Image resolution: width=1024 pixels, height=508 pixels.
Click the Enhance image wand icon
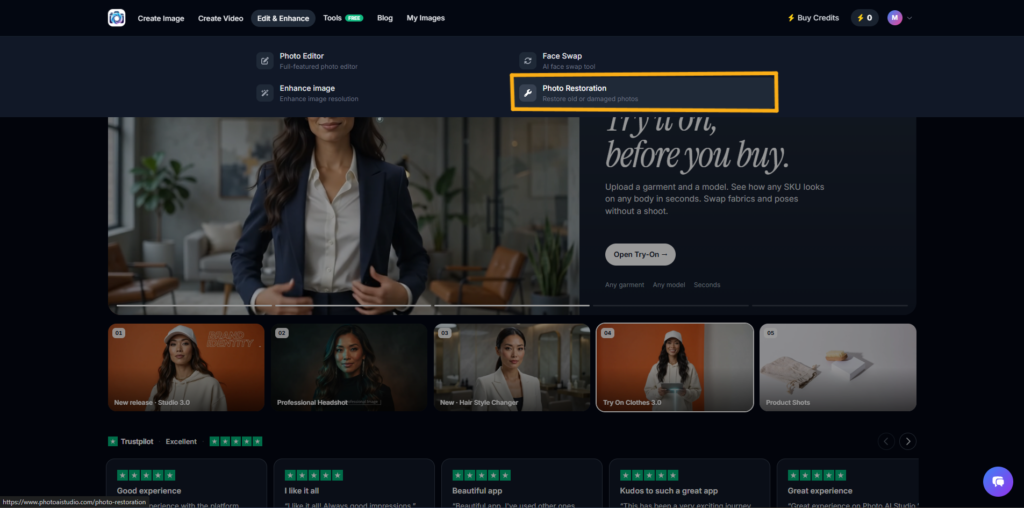(264, 93)
